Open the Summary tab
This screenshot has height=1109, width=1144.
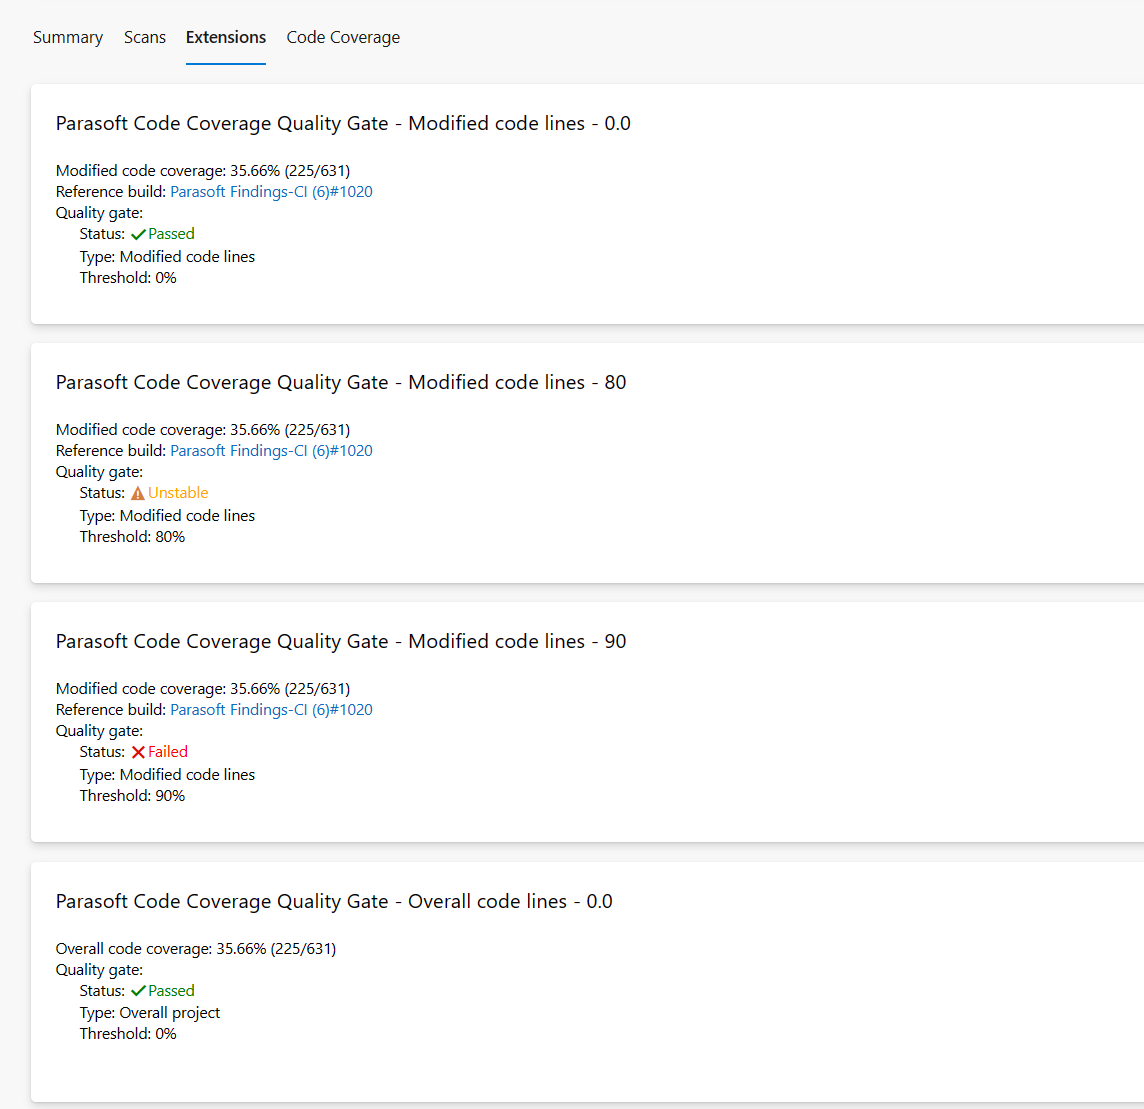(x=68, y=37)
